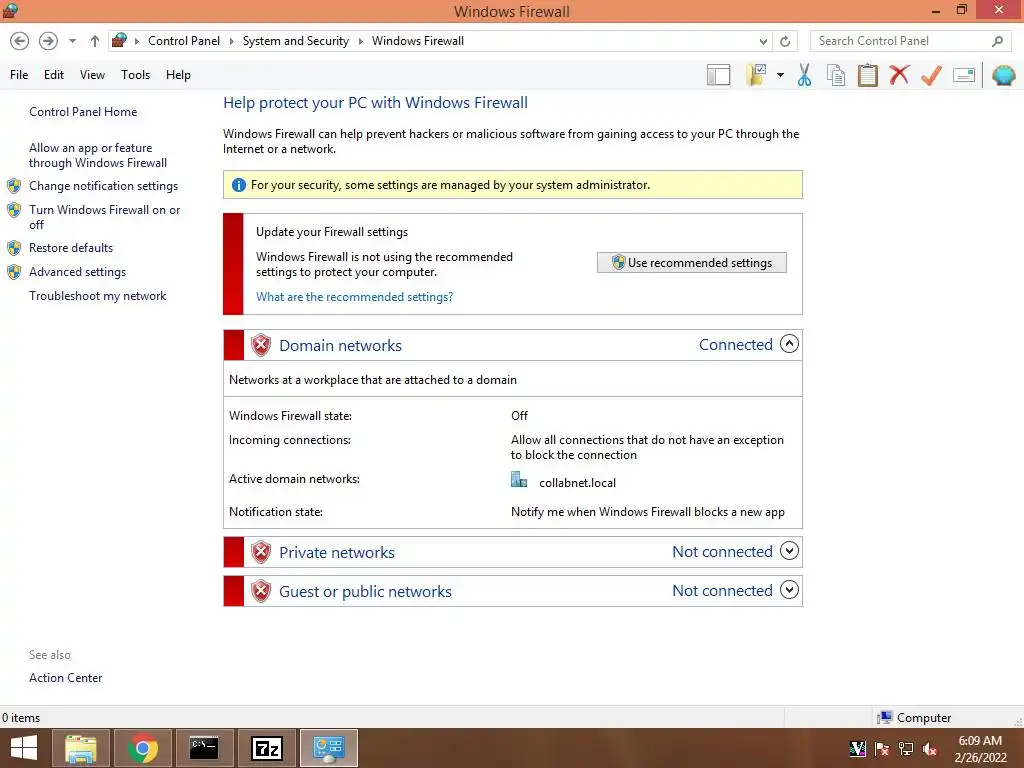Toggle the preview pane toolbar icon
The image size is (1024, 768).
718,75
